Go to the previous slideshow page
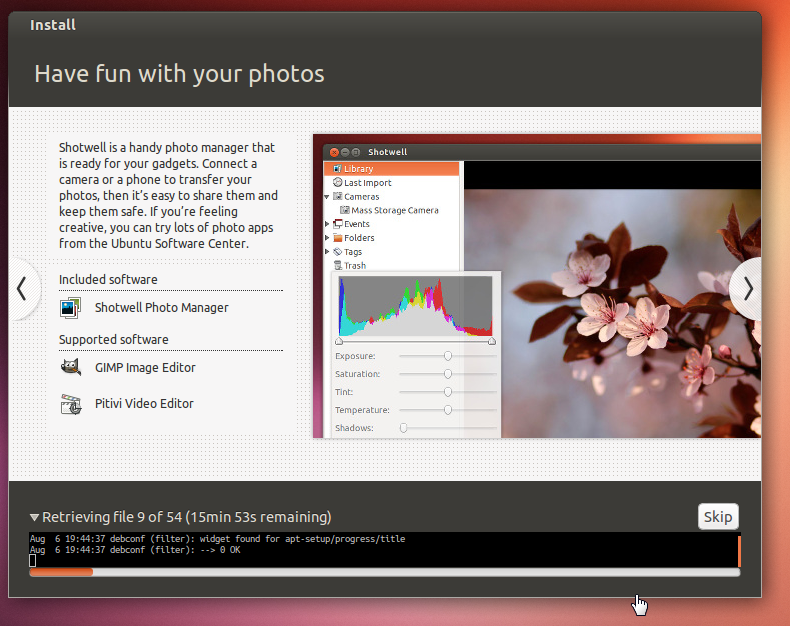 [22, 289]
